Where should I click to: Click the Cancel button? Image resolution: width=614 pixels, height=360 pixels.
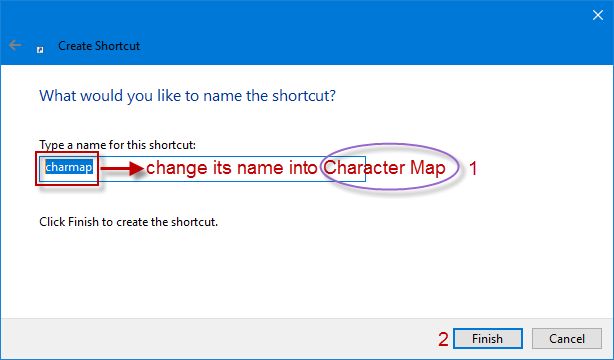[x=567, y=338]
